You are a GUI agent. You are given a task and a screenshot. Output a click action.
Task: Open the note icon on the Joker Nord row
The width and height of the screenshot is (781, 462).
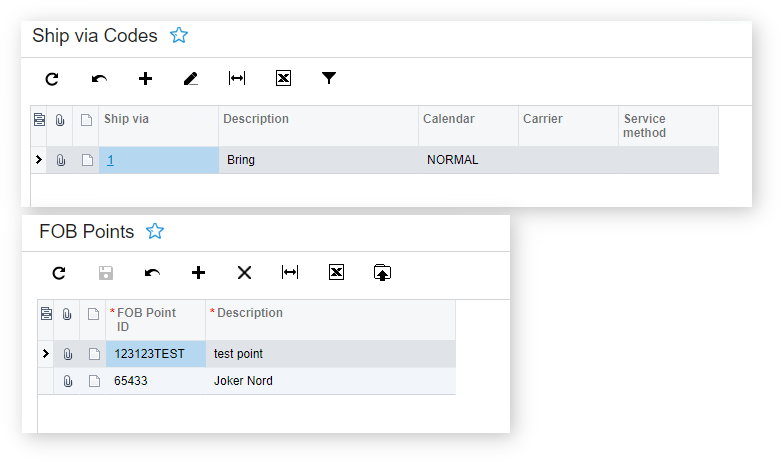(93, 381)
